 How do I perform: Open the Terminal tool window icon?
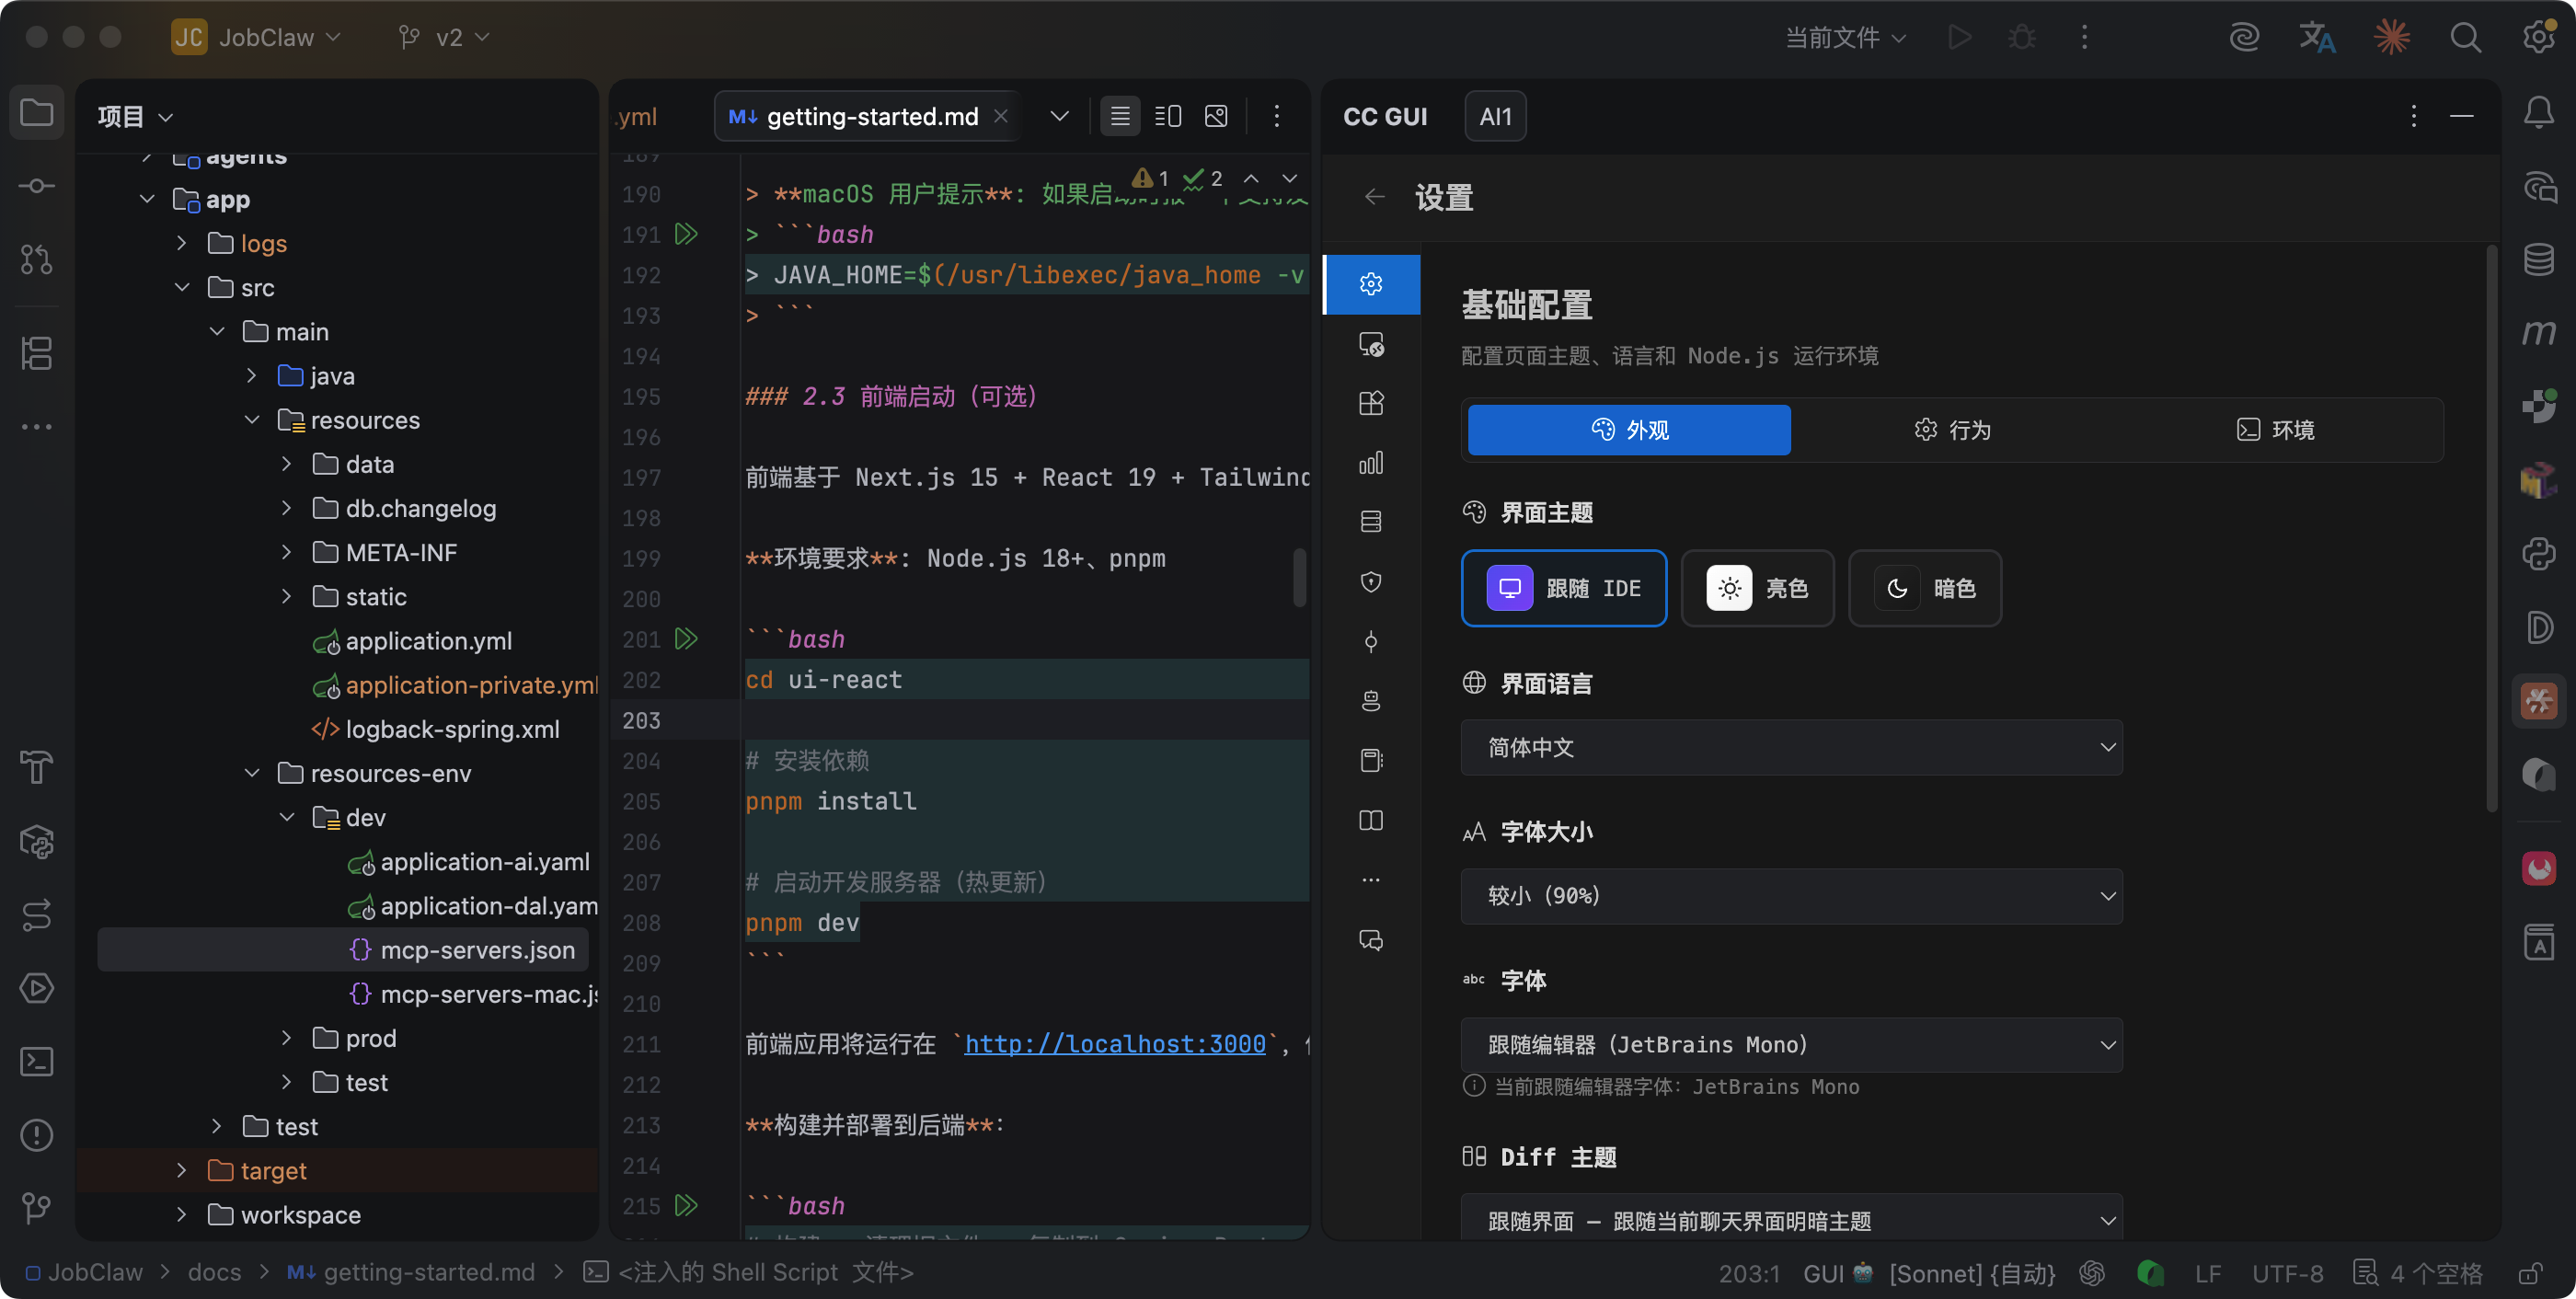click(x=37, y=1061)
